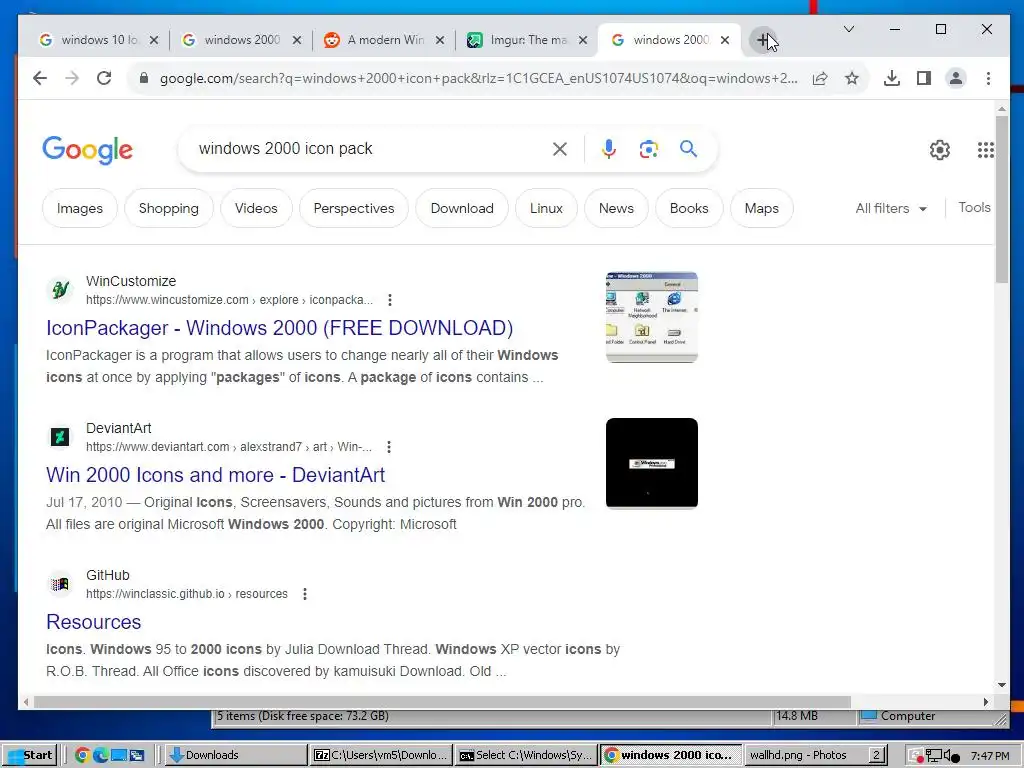Switch to Downloads taskbar window
Viewport: 1024px width, 768px height.
click(x=235, y=755)
